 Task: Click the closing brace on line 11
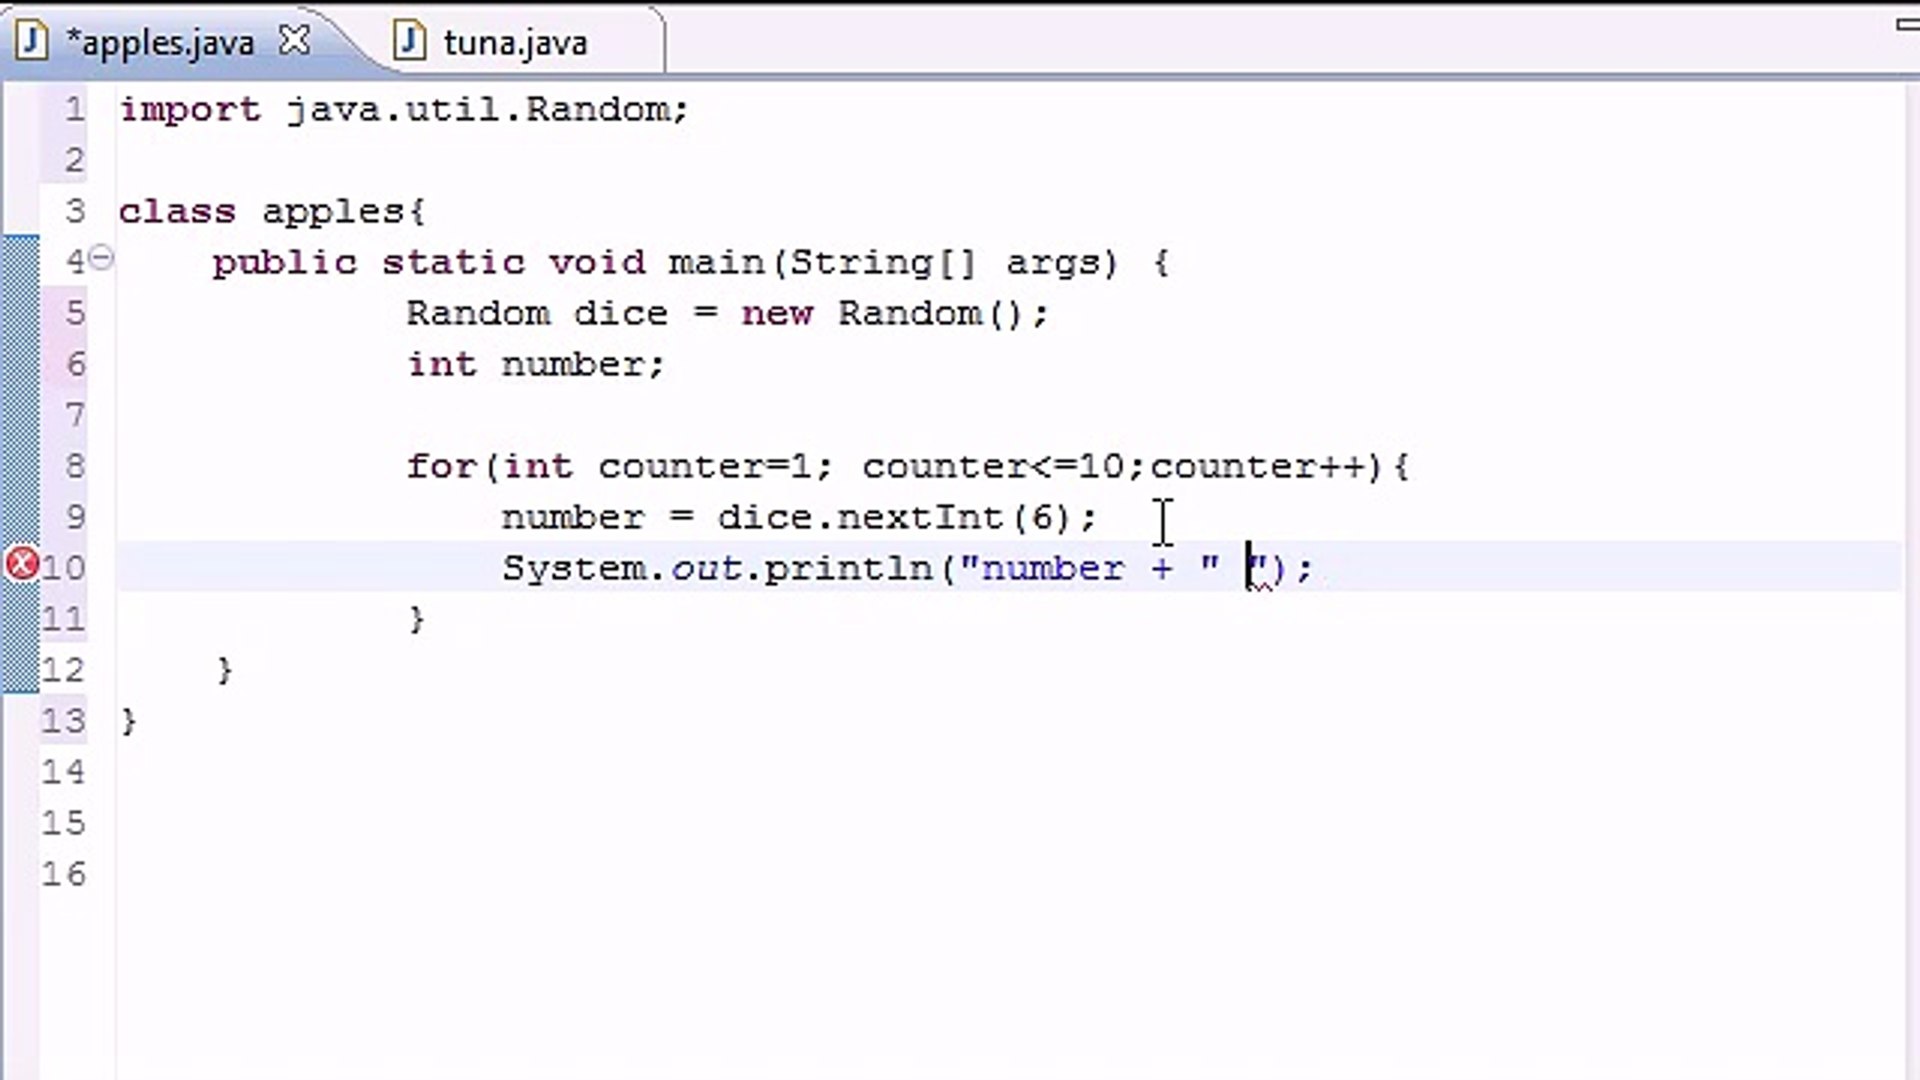click(x=417, y=619)
